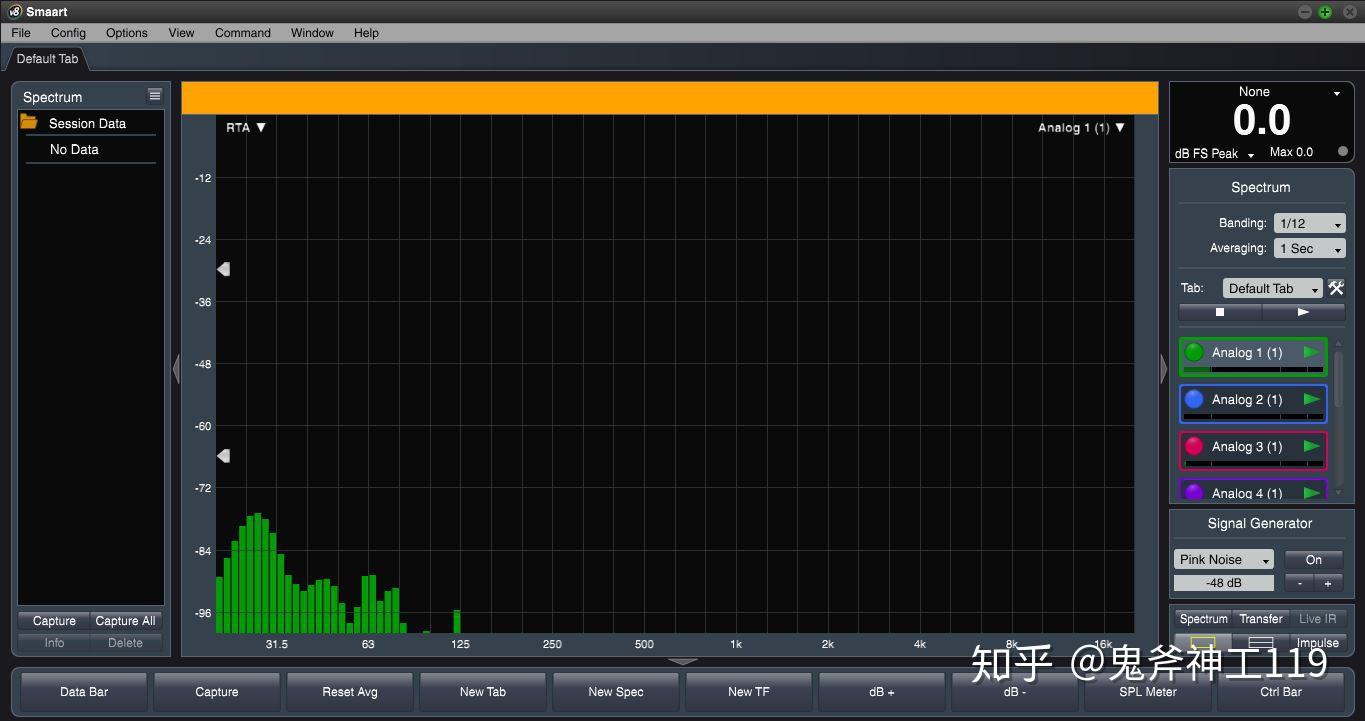
Task: Click the bottom bar Capture button
Action: pyautogui.click(x=217, y=692)
